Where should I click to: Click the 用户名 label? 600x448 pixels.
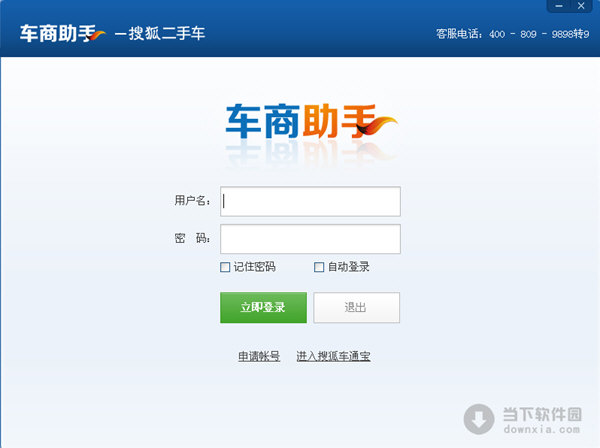pos(192,200)
